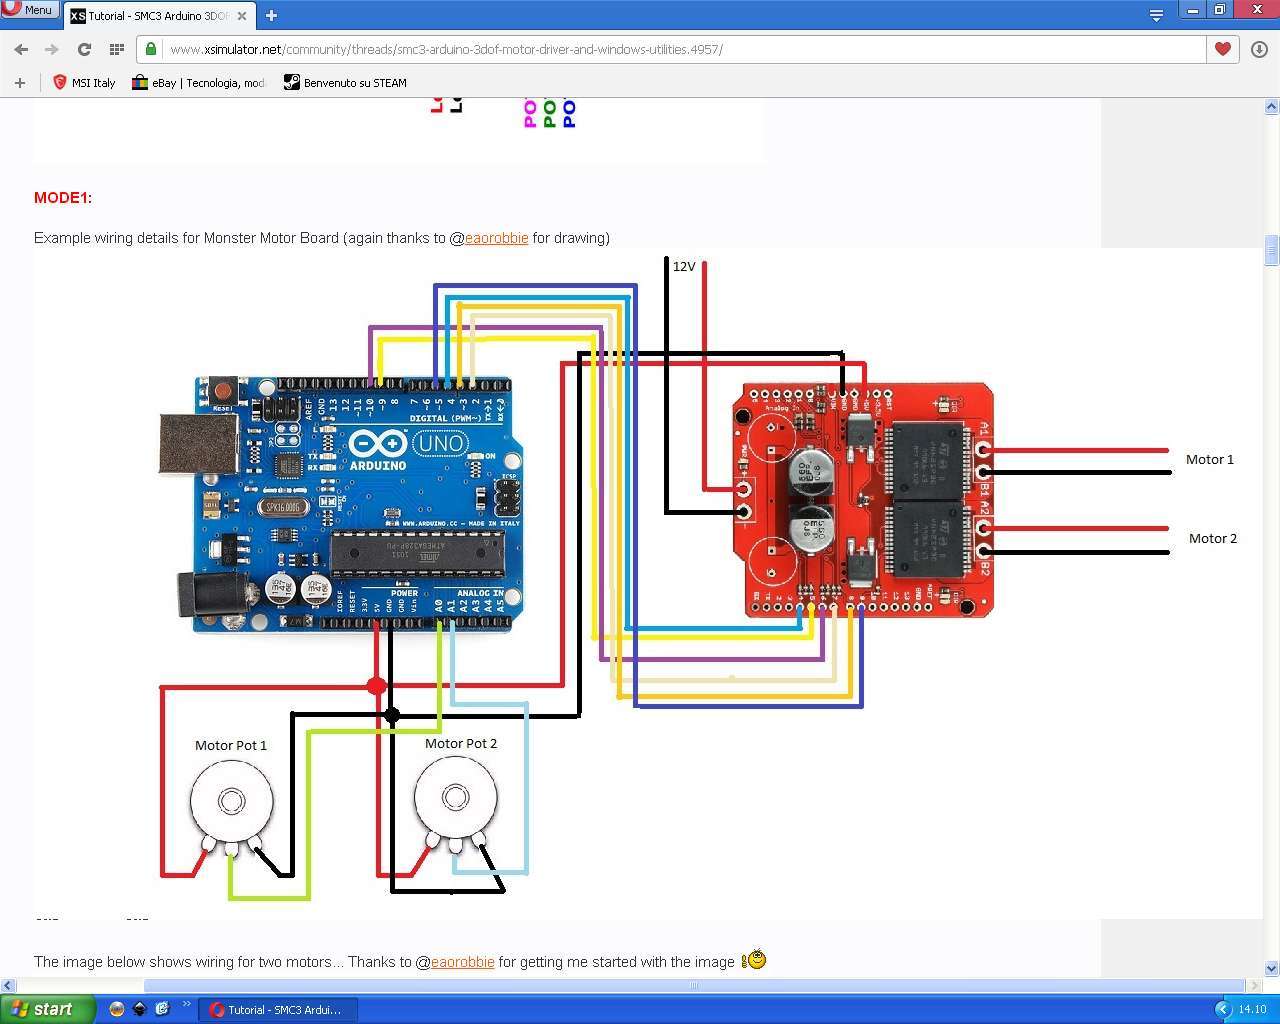The width and height of the screenshot is (1280, 1024).
Task: Restore down the Opera window
Action: point(1219,9)
